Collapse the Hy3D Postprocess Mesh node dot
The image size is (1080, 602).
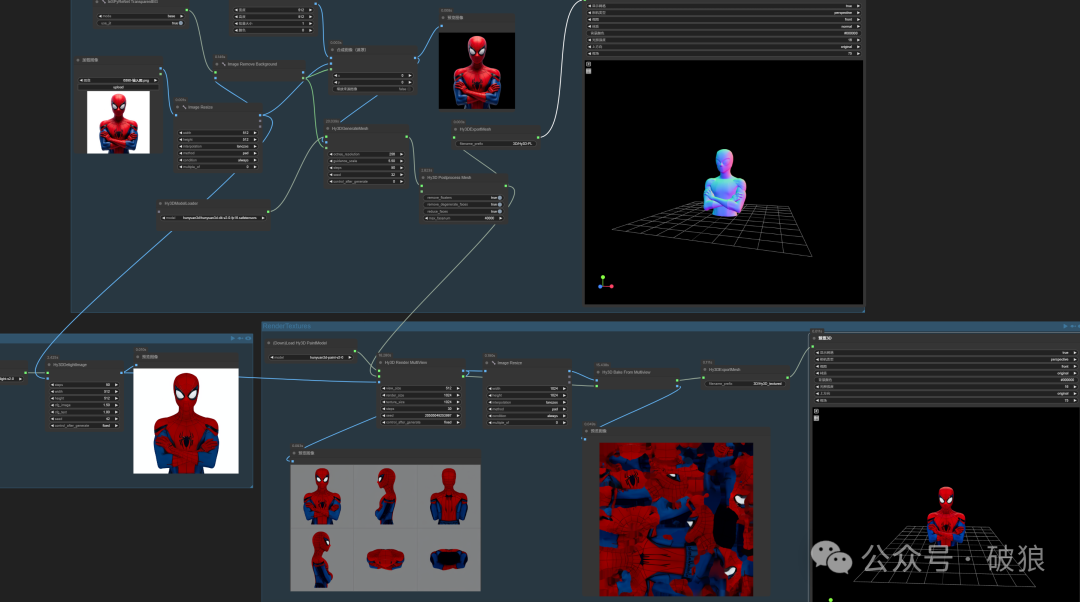[423, 178]
